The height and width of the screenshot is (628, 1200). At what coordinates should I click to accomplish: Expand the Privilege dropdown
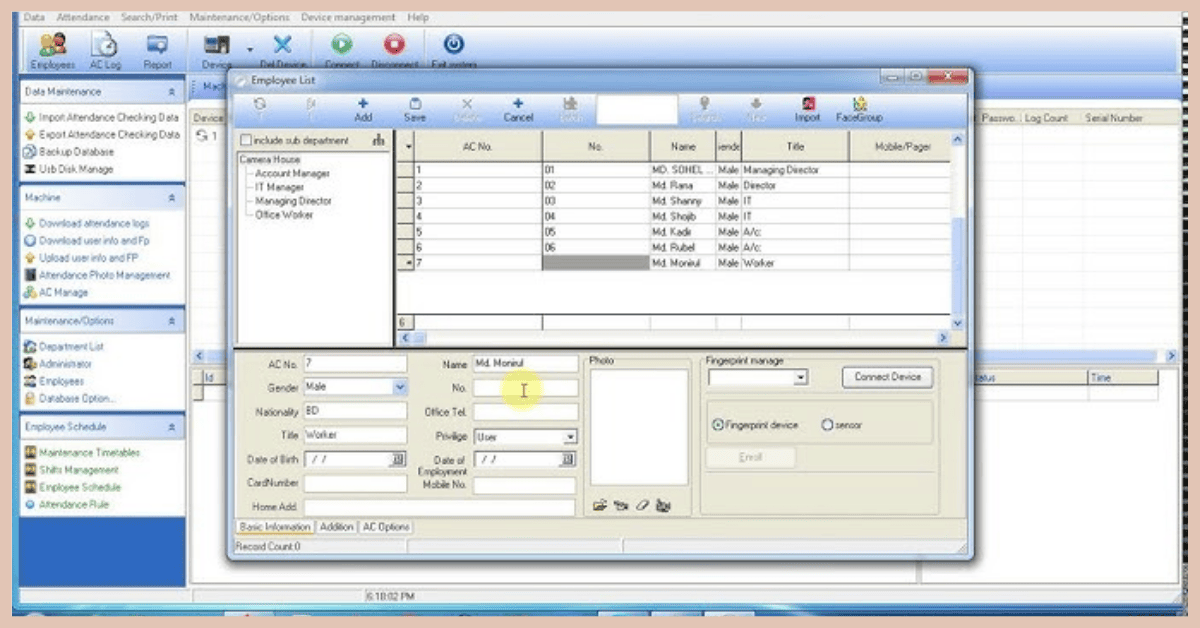pos(570,437)
